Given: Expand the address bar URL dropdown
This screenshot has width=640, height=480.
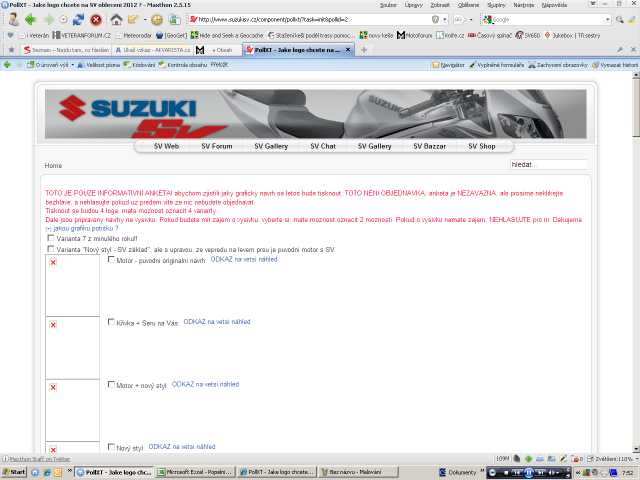Looking at the screenshot, I should (445, 19).
